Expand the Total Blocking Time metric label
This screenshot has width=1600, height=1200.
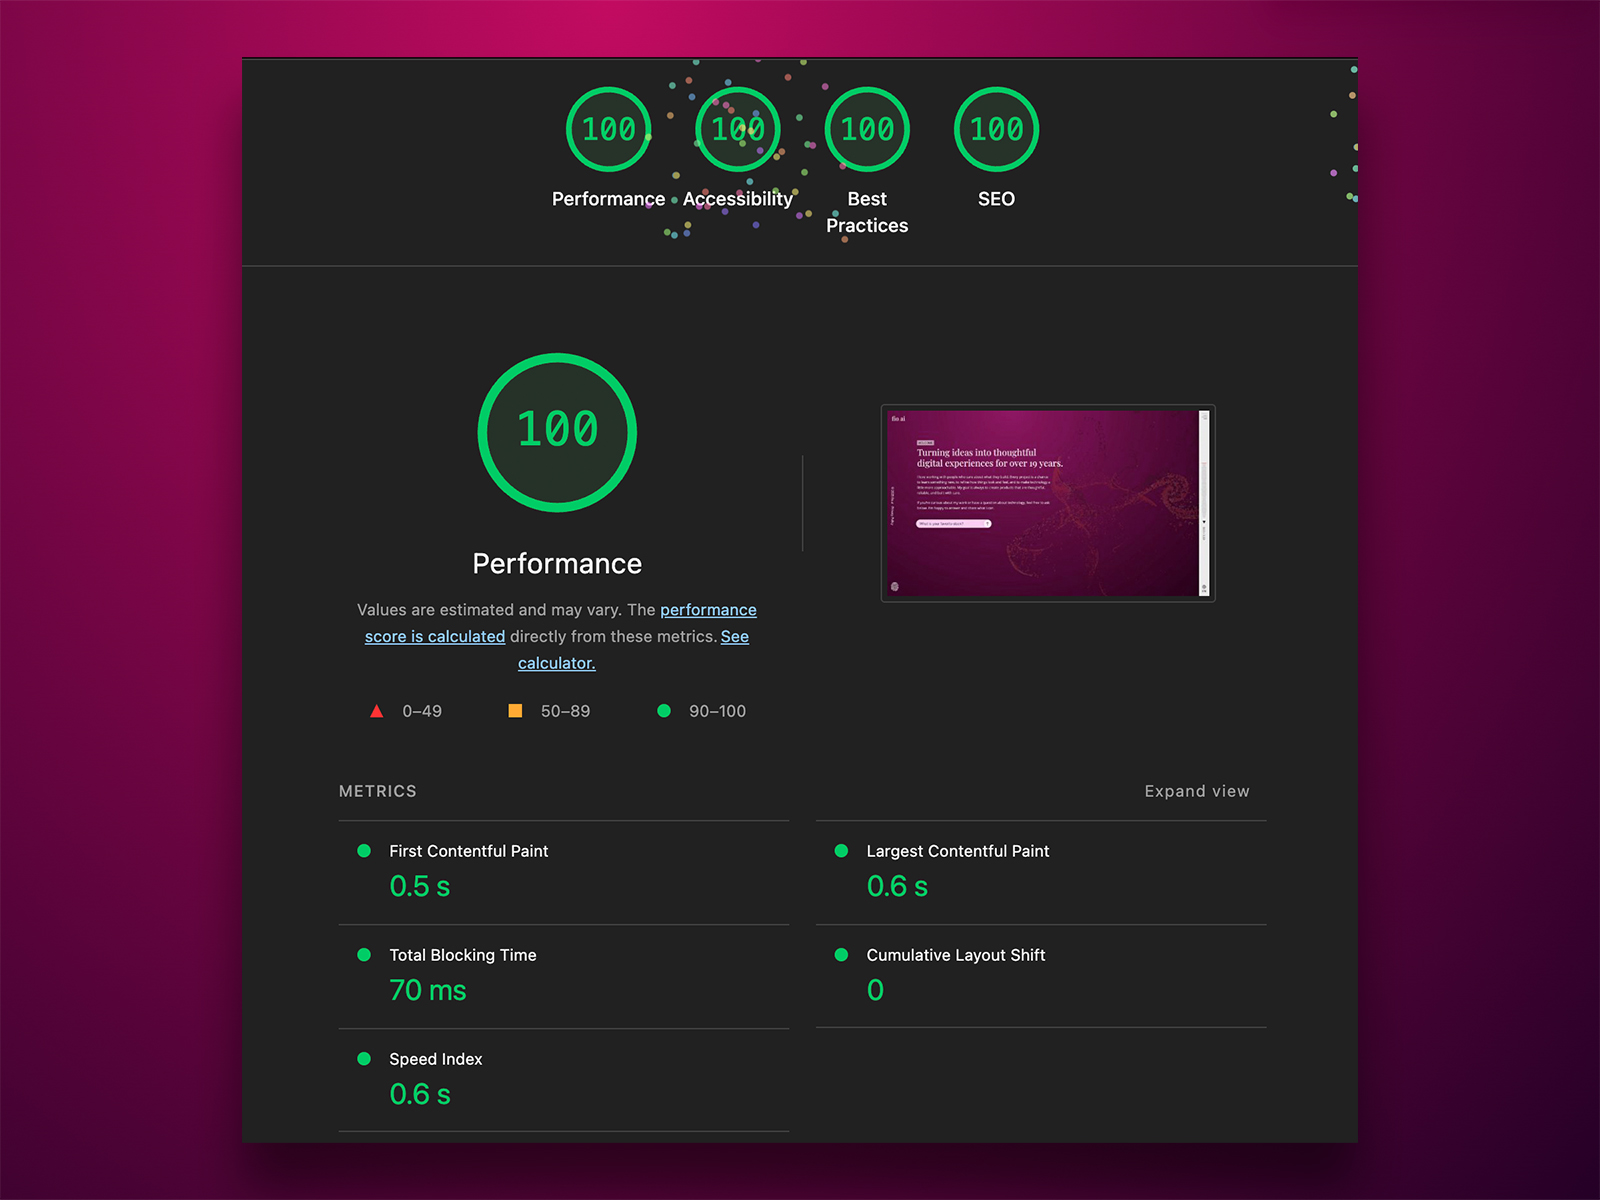pos(462,955)
